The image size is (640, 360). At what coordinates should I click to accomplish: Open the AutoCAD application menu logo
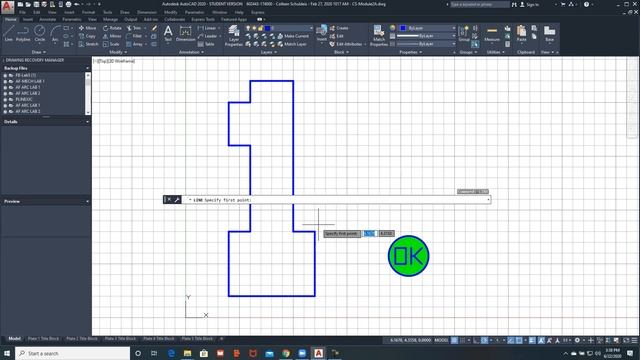point(7,7)
